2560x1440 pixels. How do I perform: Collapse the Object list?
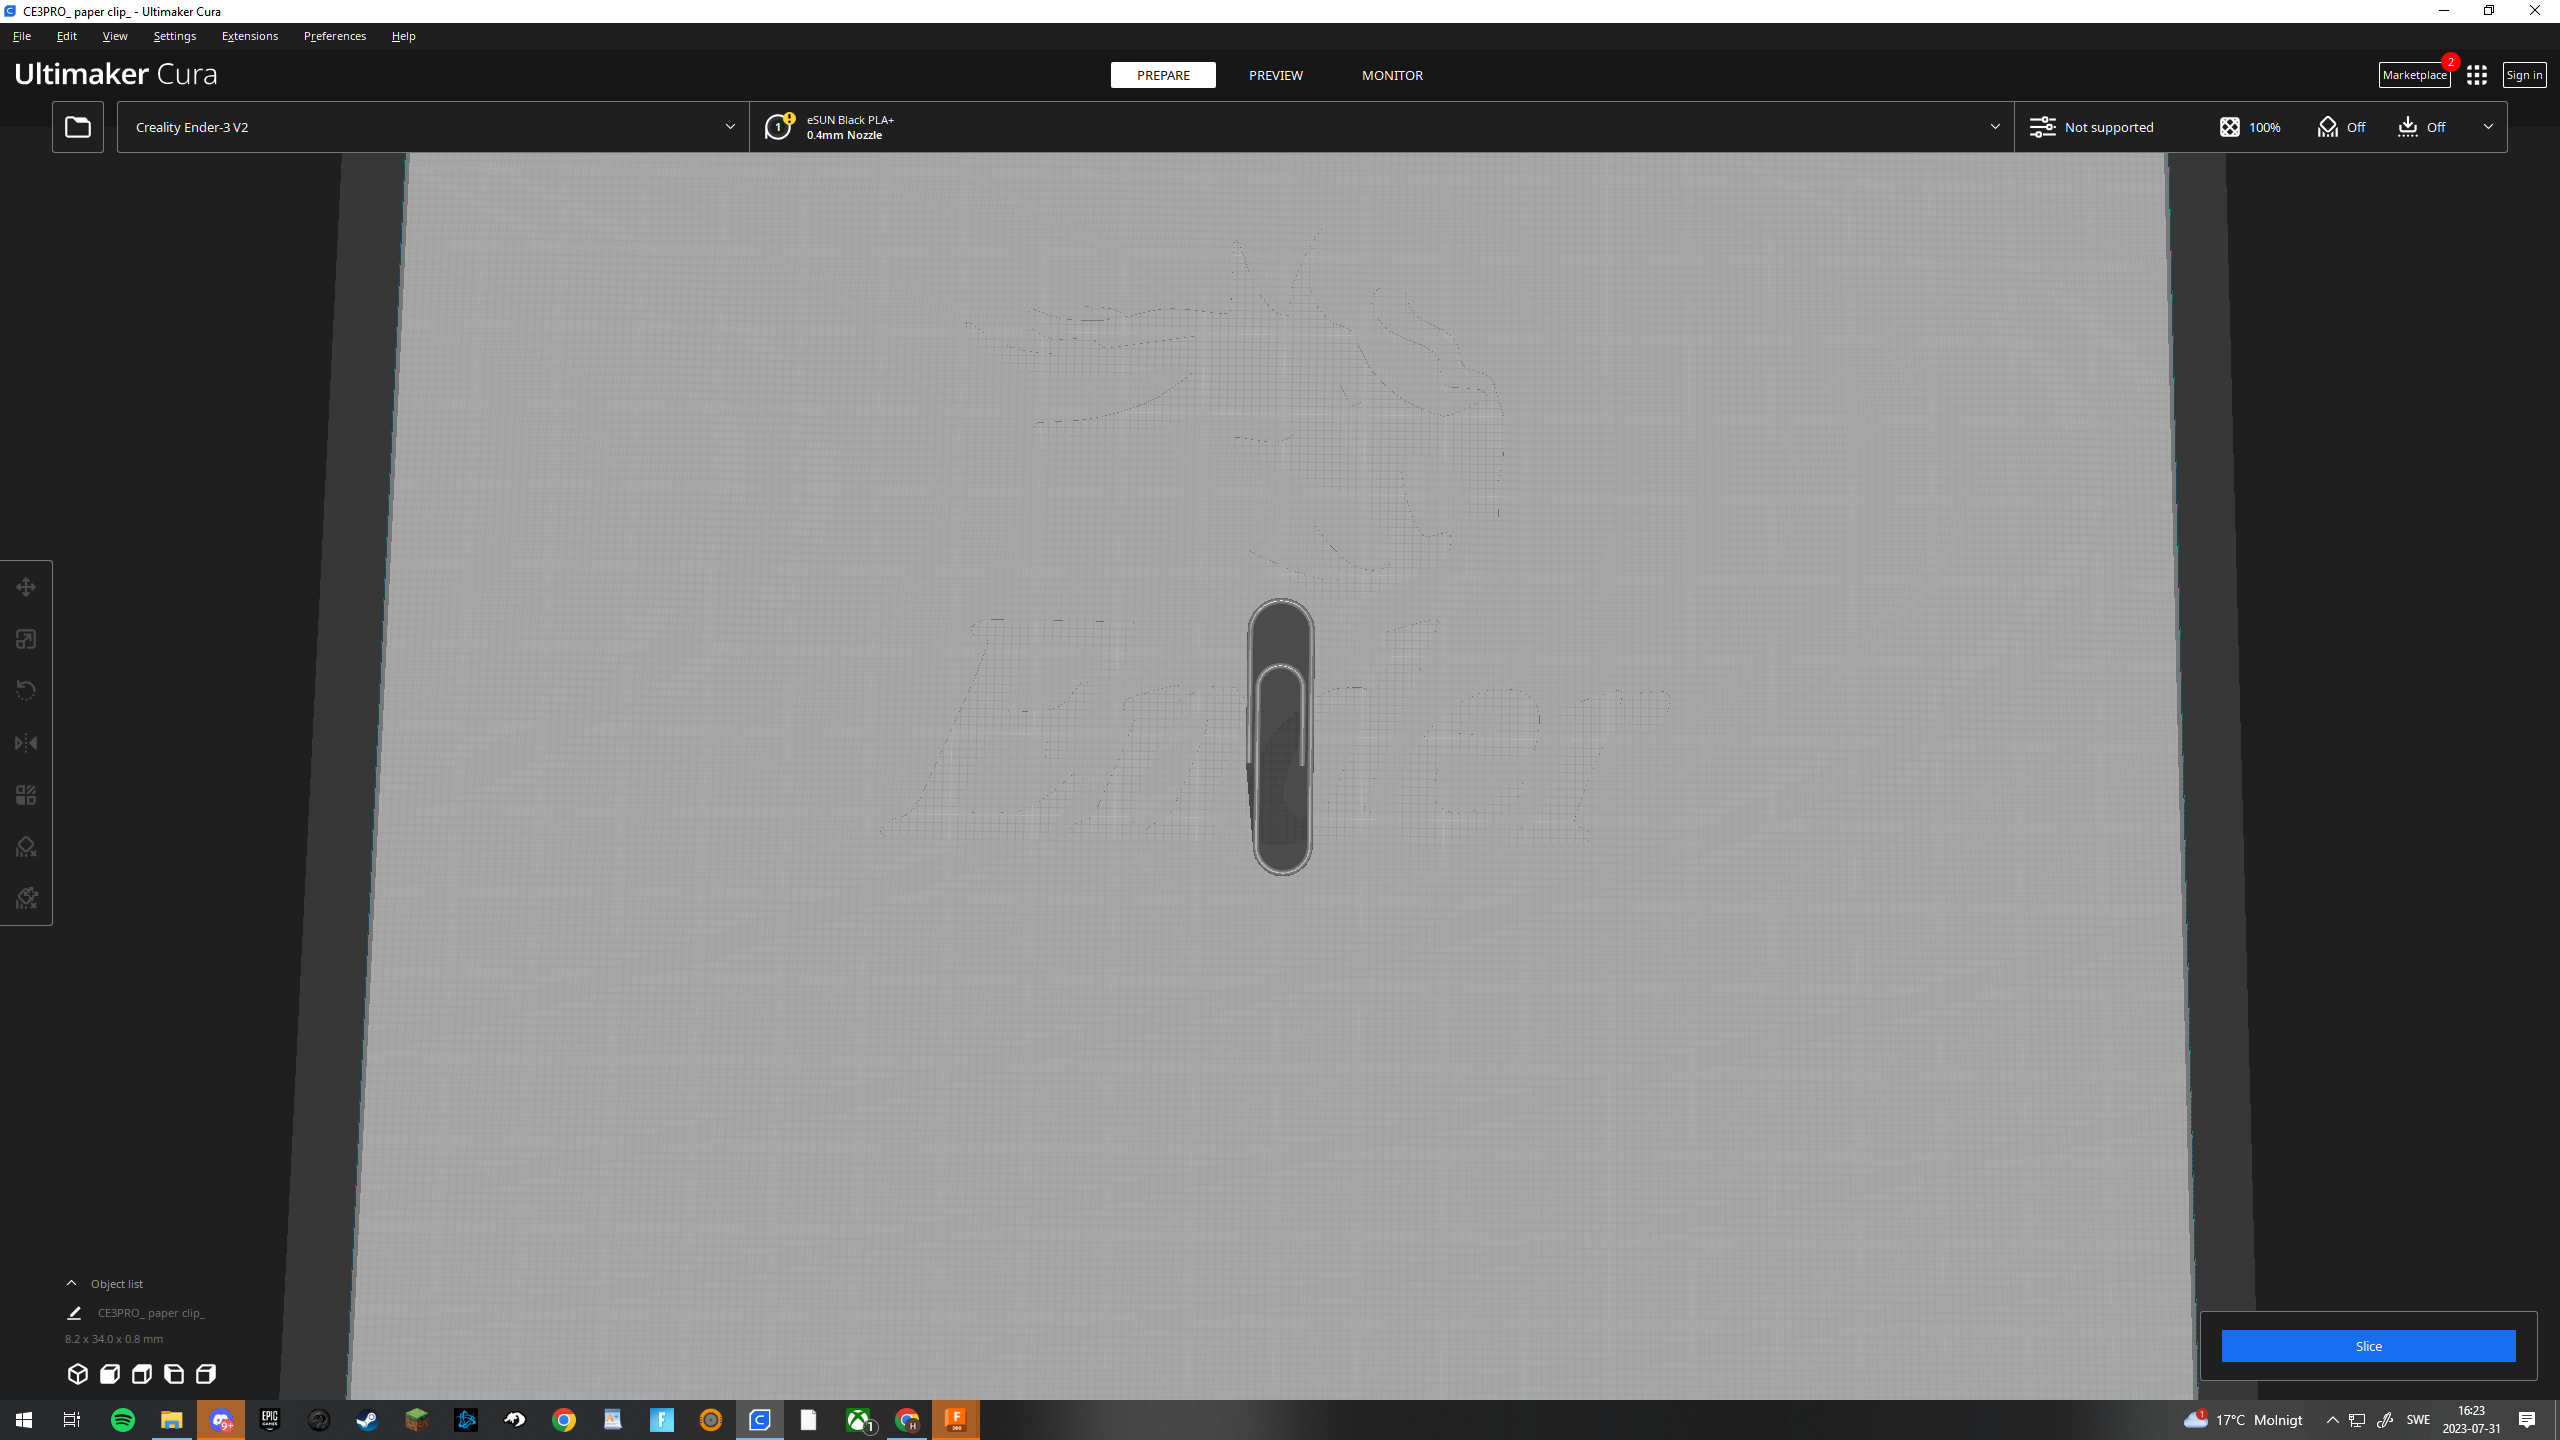click(x=72, y=1283)
